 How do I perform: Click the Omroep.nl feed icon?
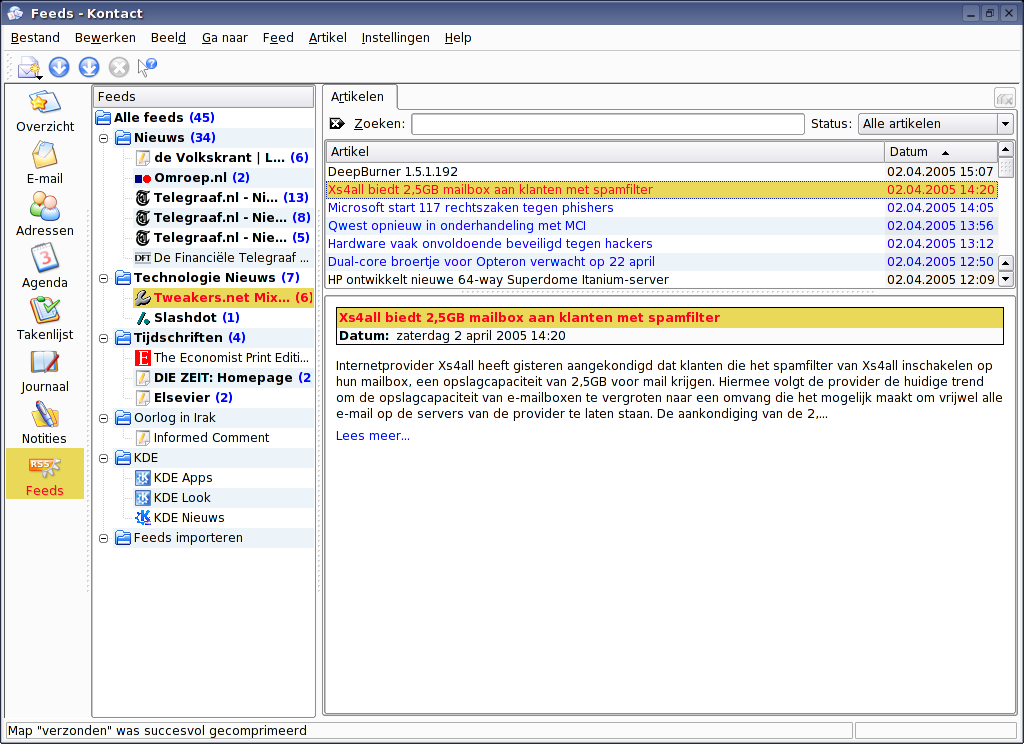[x=143, y=178]
